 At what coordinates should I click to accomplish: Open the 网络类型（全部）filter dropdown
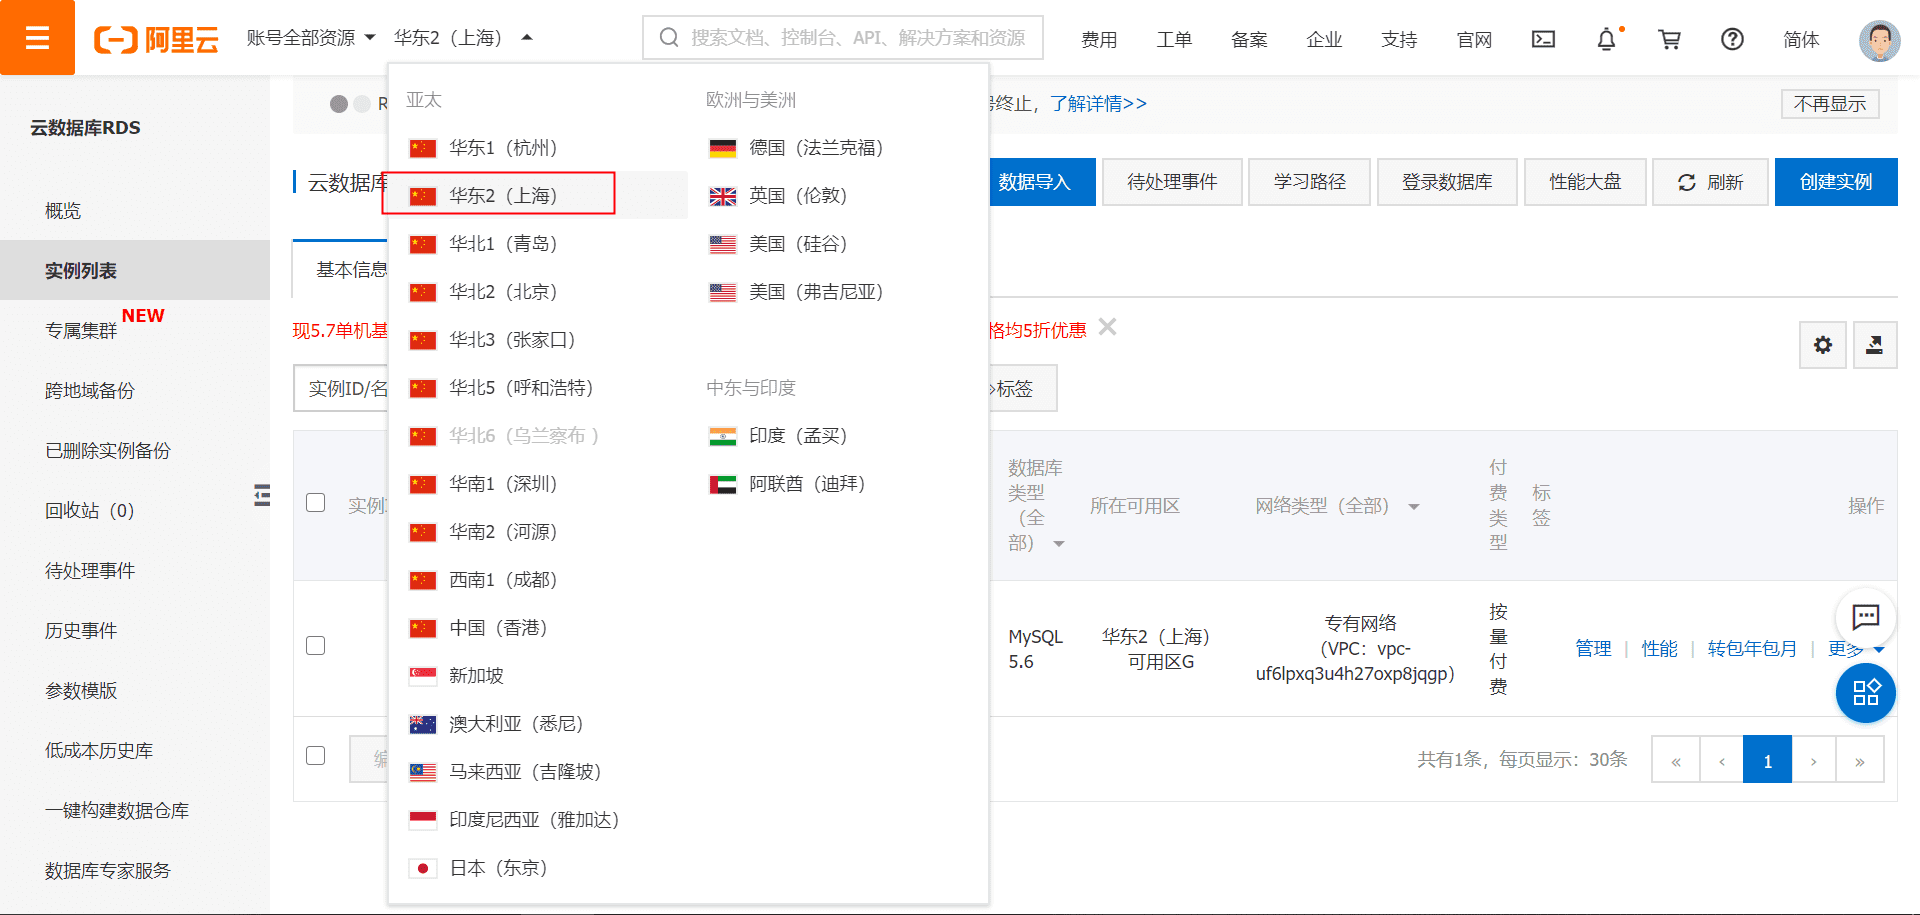(x=1414, y=507)
